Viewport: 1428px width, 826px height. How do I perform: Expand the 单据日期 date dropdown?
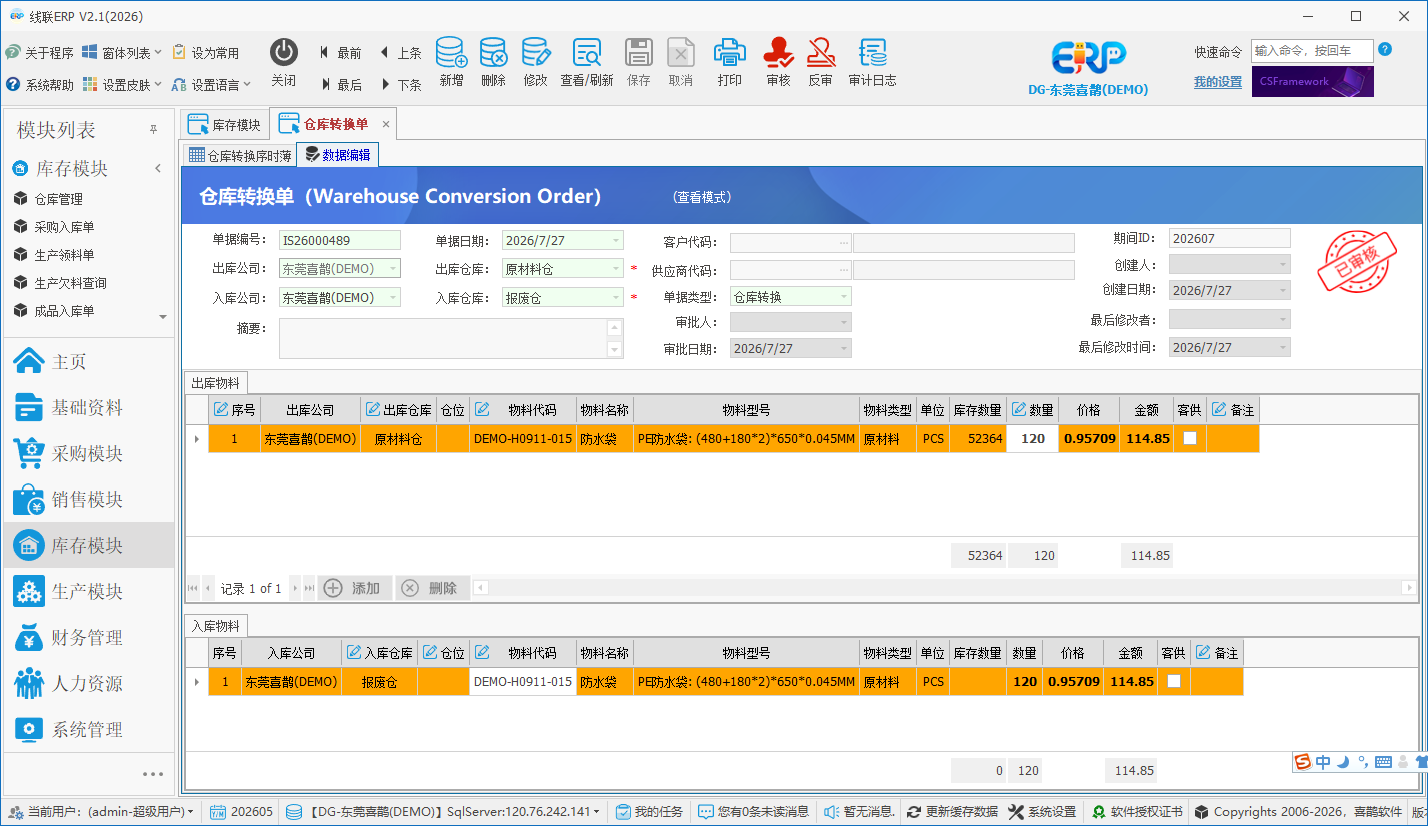click(x=616, y=240)
